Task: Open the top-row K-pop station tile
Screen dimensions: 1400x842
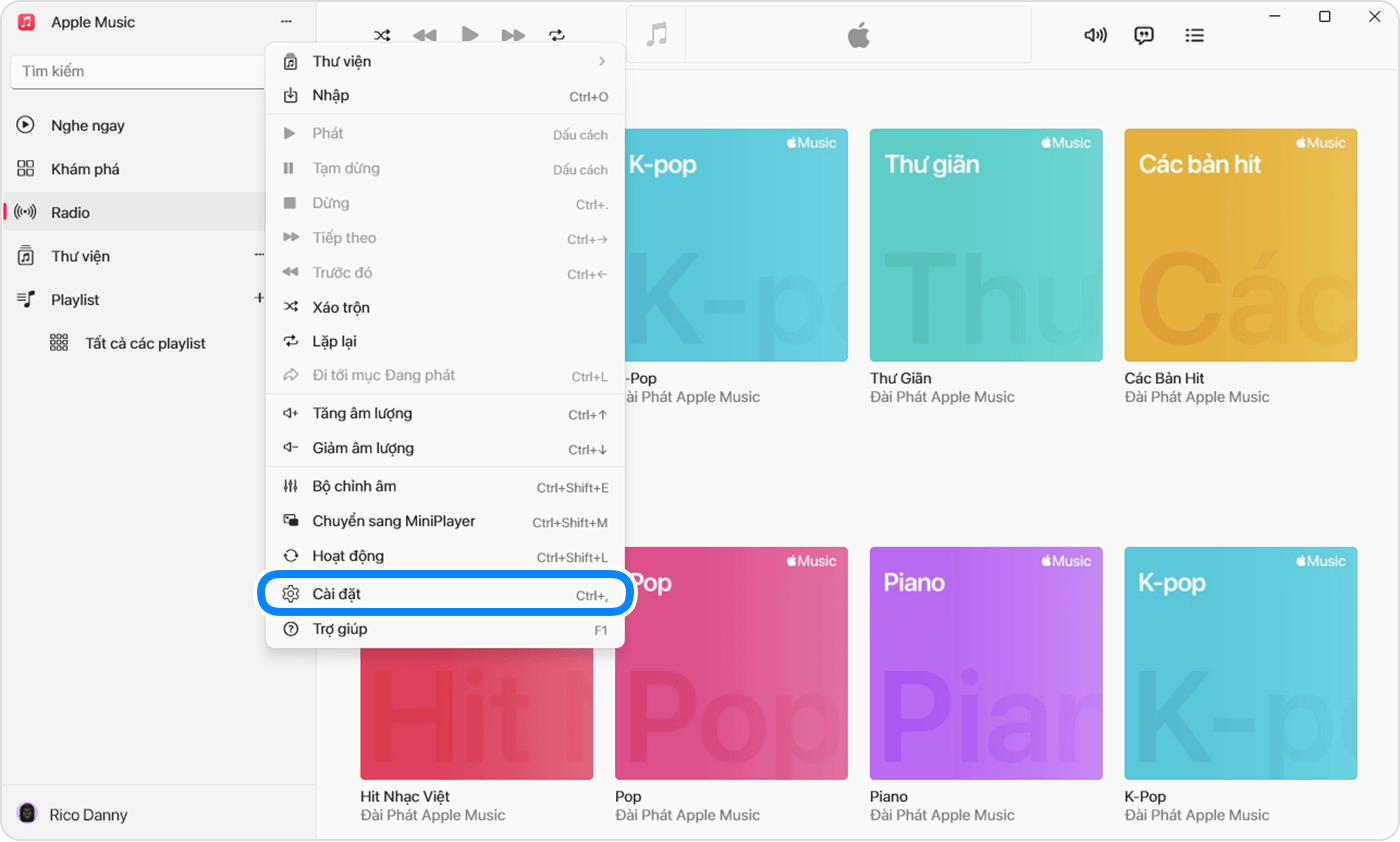Action: click(x=736, y=245)
